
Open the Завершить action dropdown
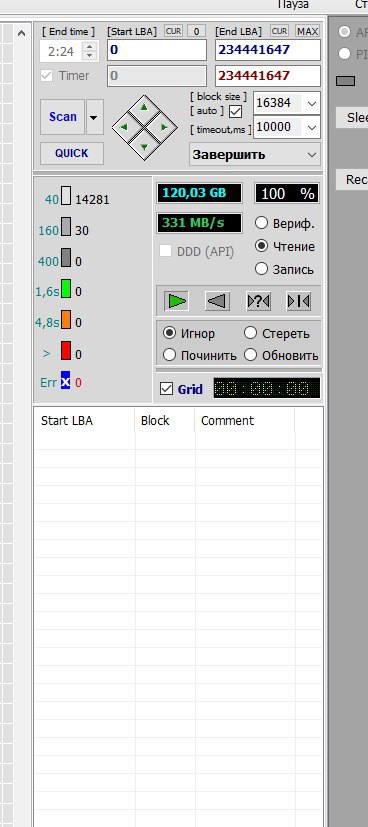pyautogui.click(x=255, y=155)
